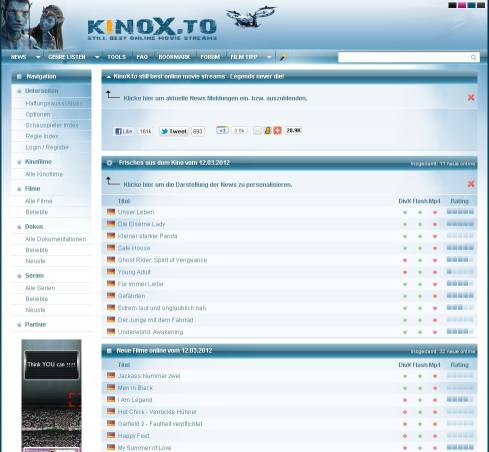Open the Ghost Rider: Spirit of Vengeance link
Viewport: 489px width, 452px height.
(162, 260)
